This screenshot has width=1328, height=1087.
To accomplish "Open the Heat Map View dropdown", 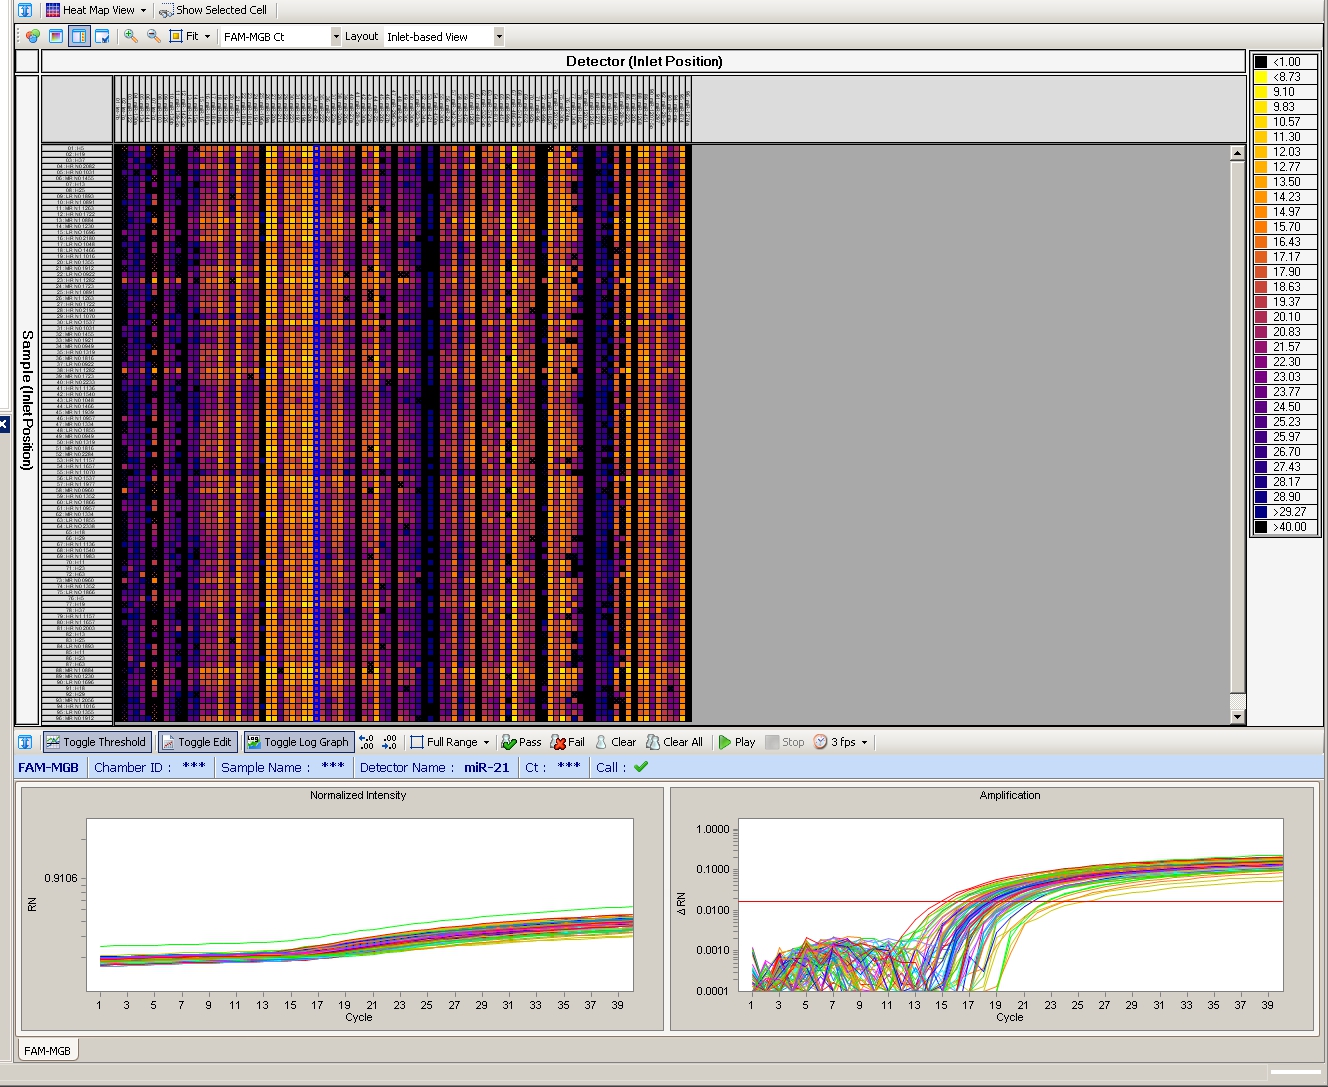I will (98, 10).
